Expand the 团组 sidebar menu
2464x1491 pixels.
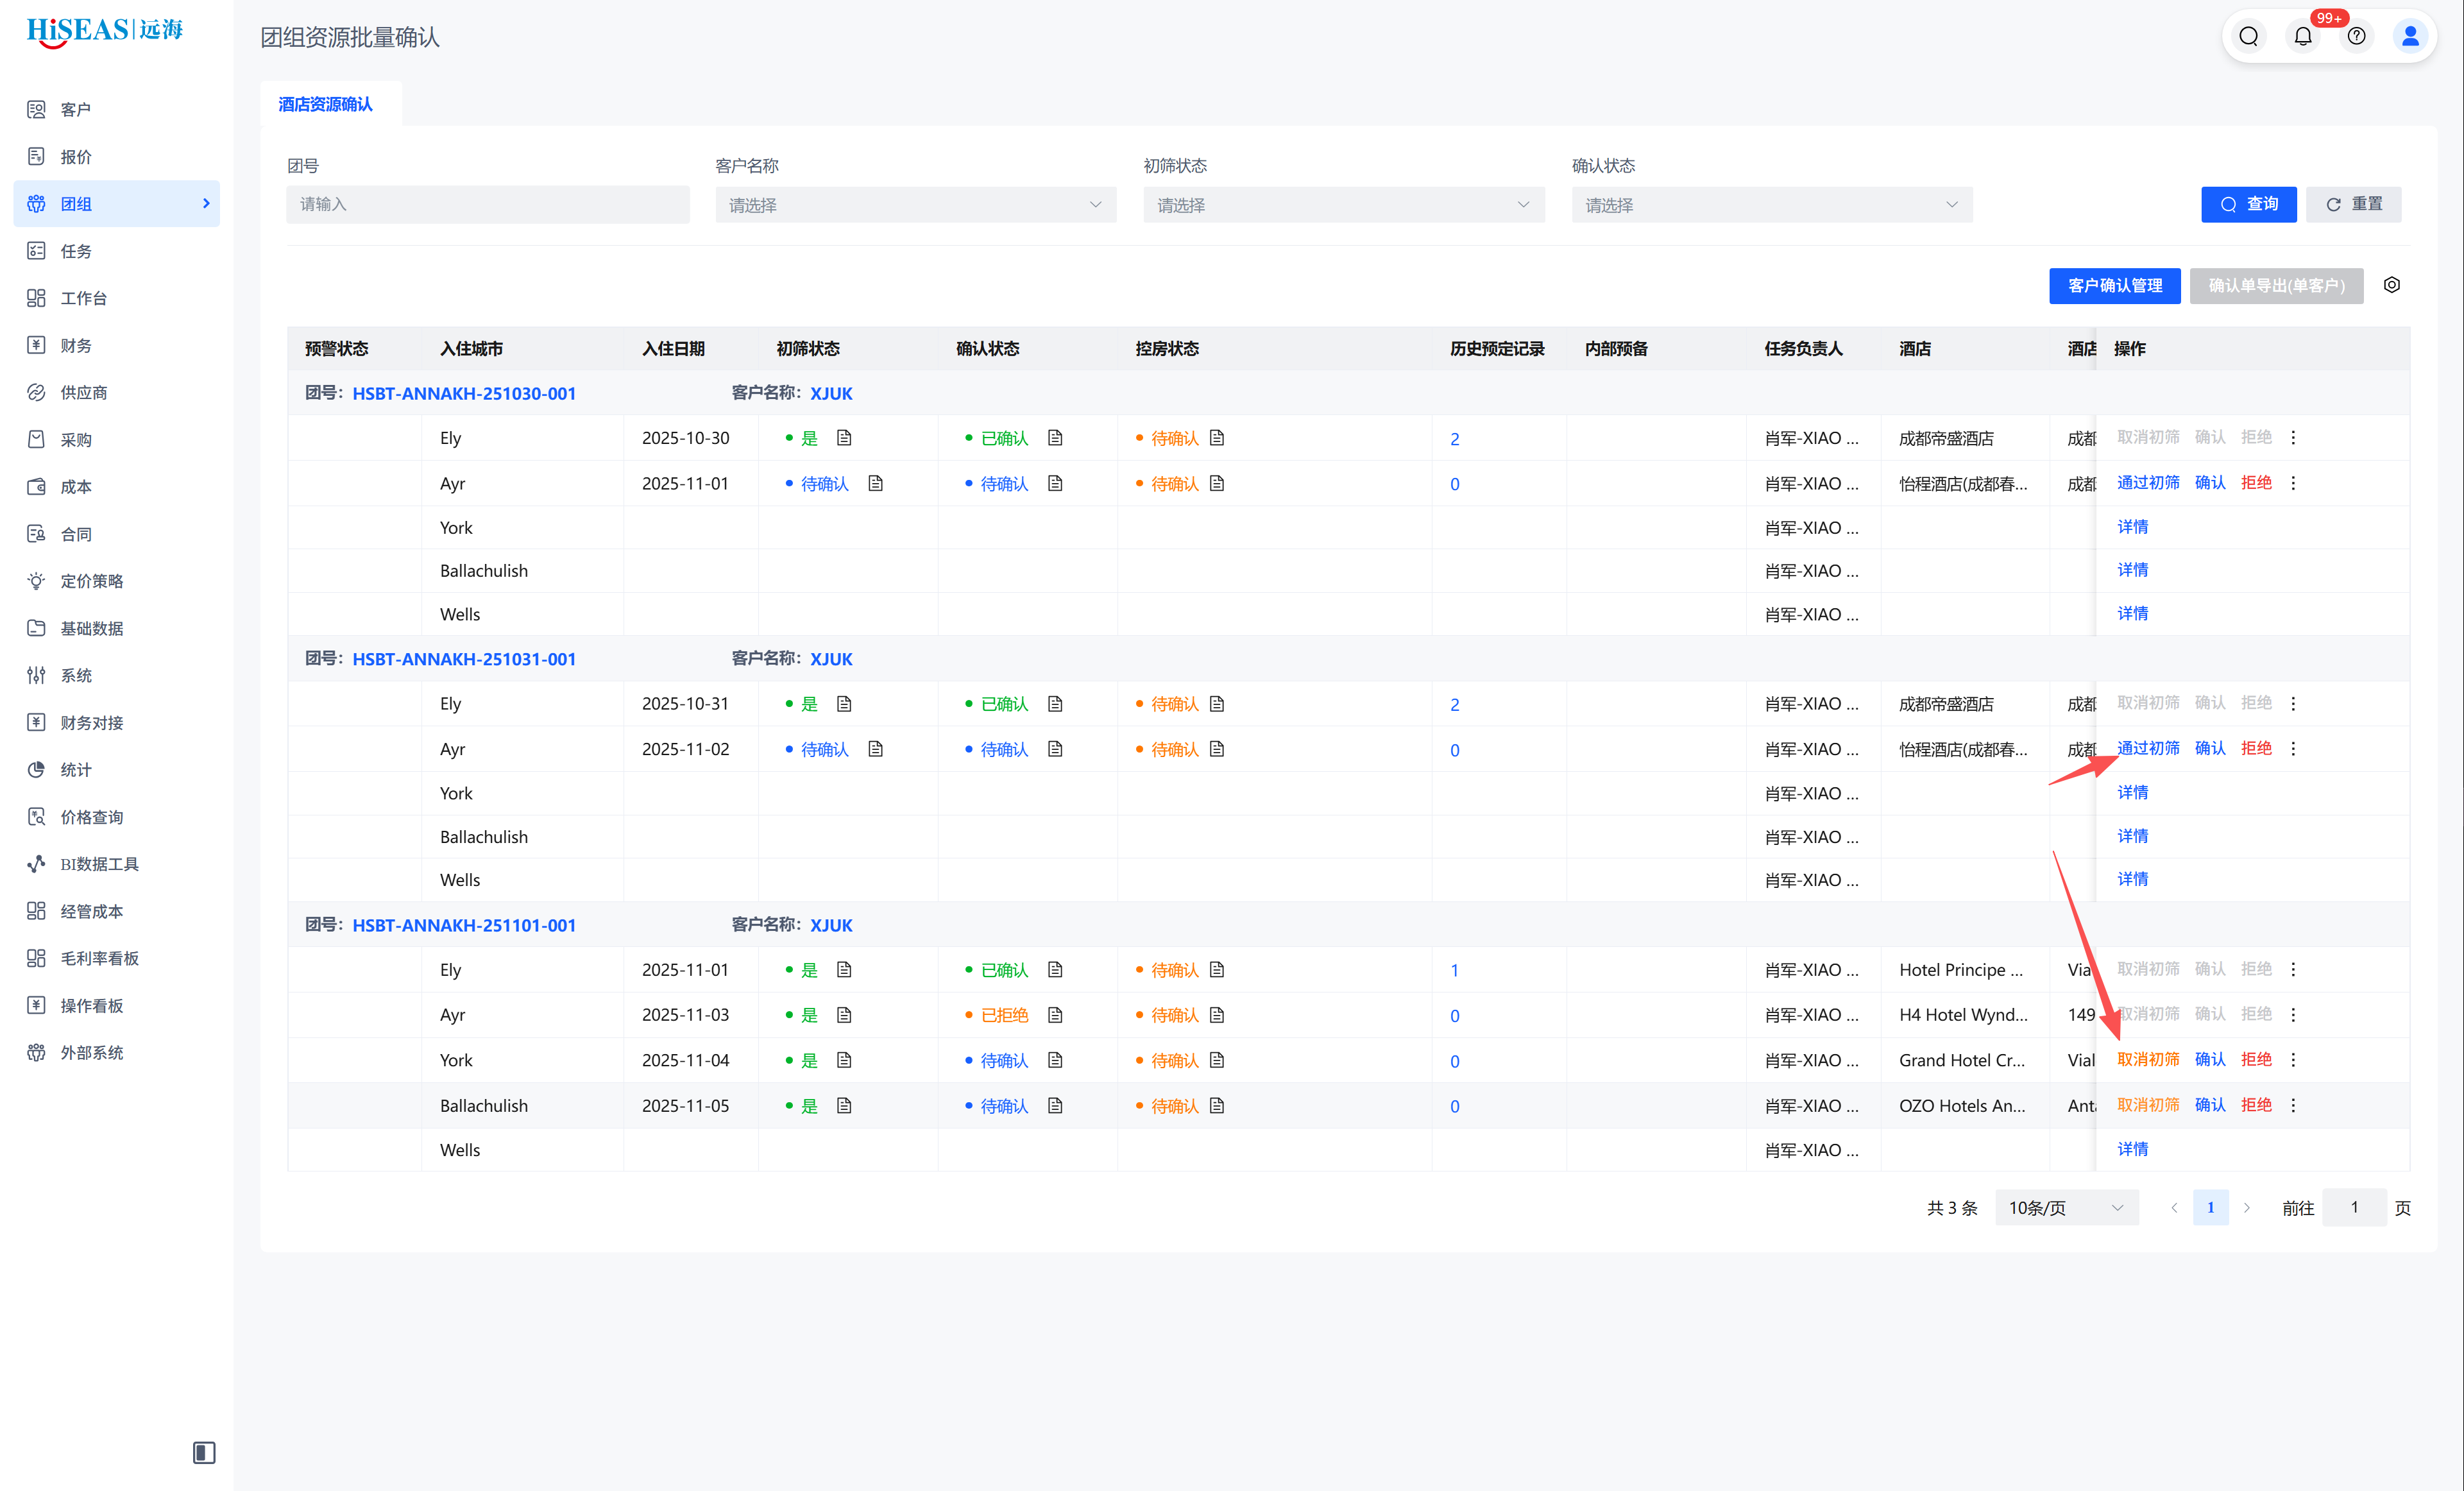[x=117, y=204]
